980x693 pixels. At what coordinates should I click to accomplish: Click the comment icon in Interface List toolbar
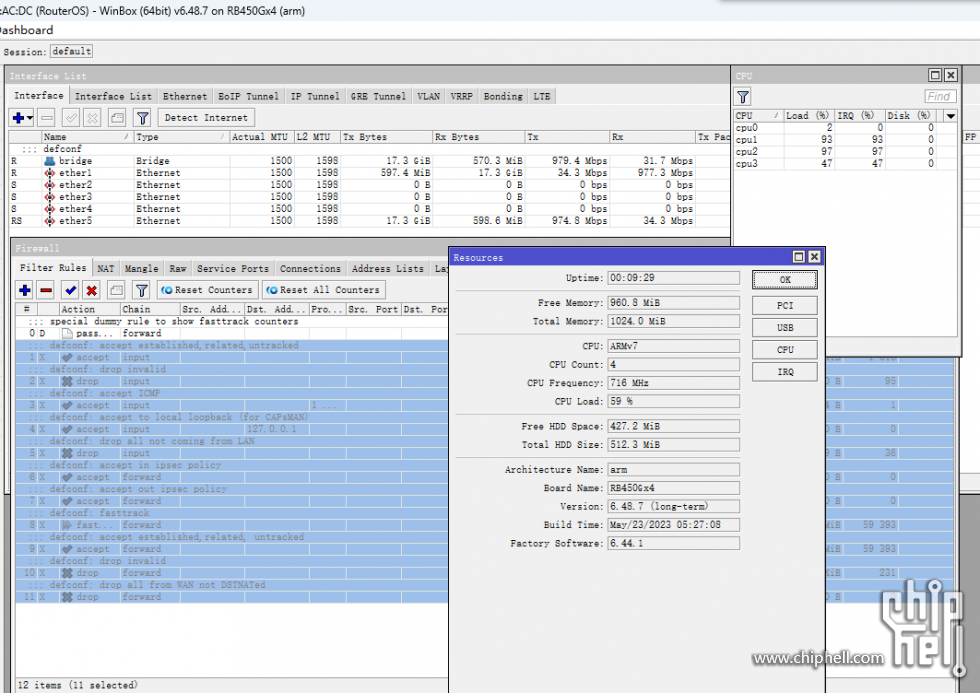(117, 117)
